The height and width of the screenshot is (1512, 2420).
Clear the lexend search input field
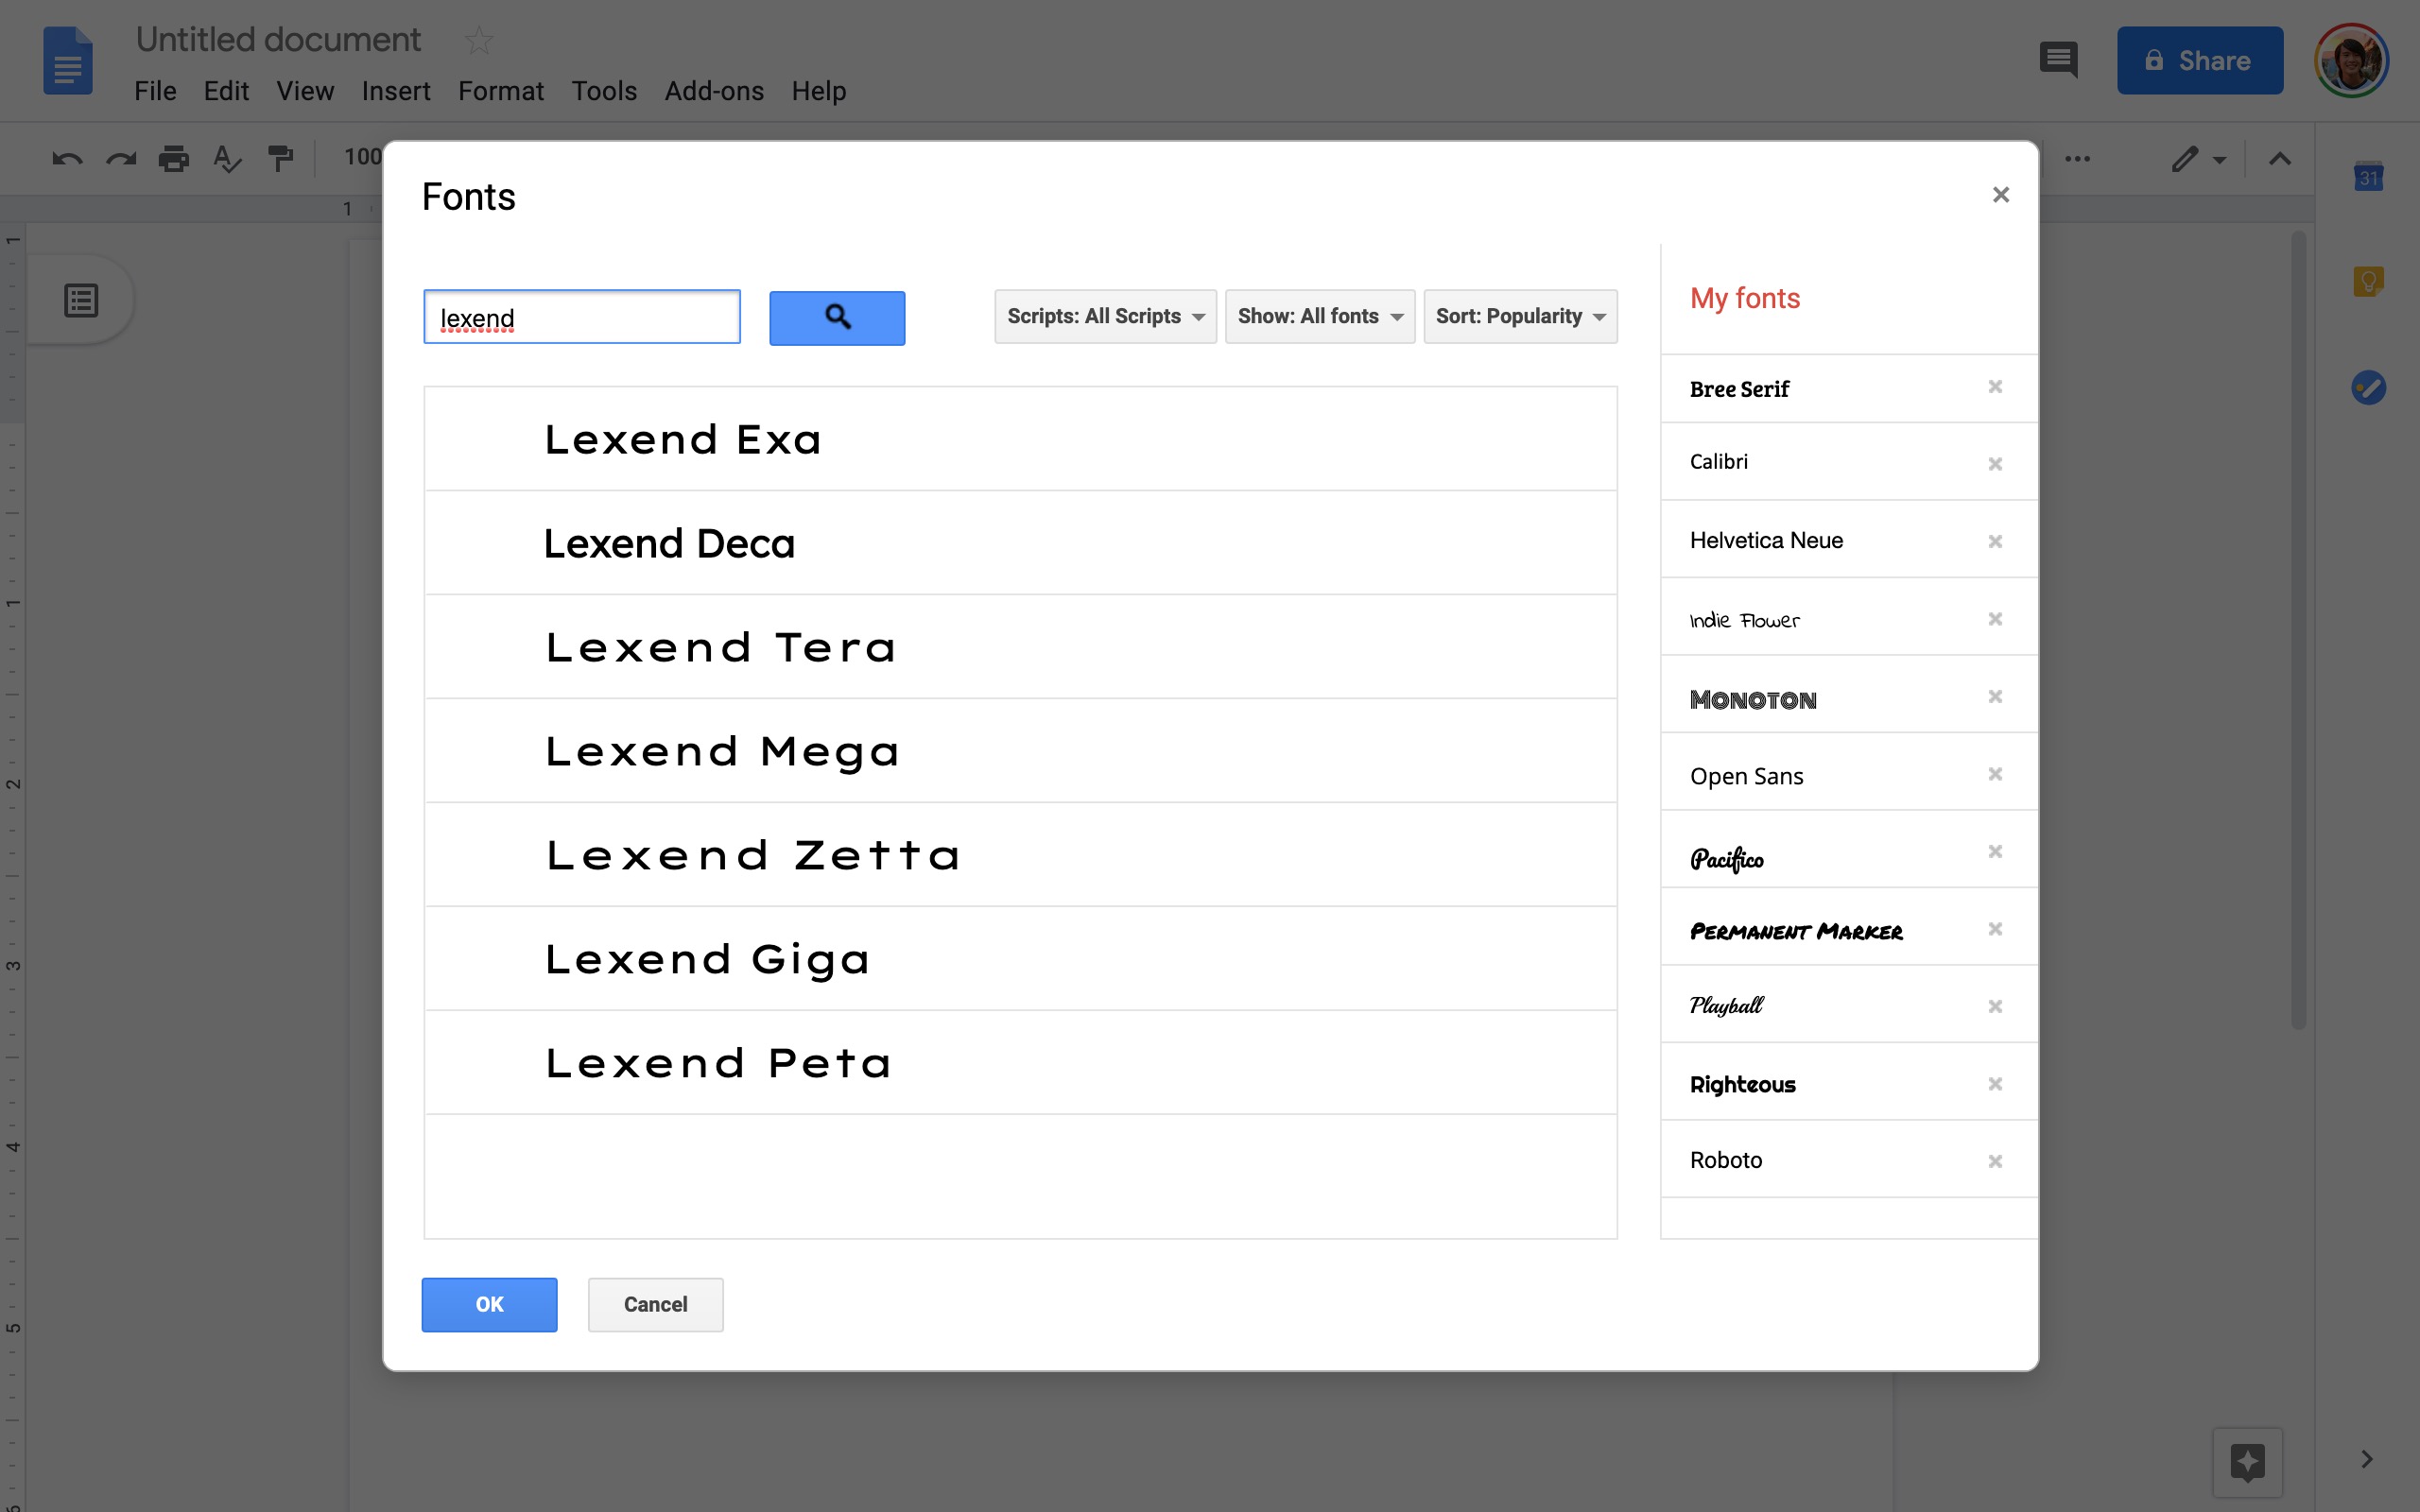[x=582, y=317]
